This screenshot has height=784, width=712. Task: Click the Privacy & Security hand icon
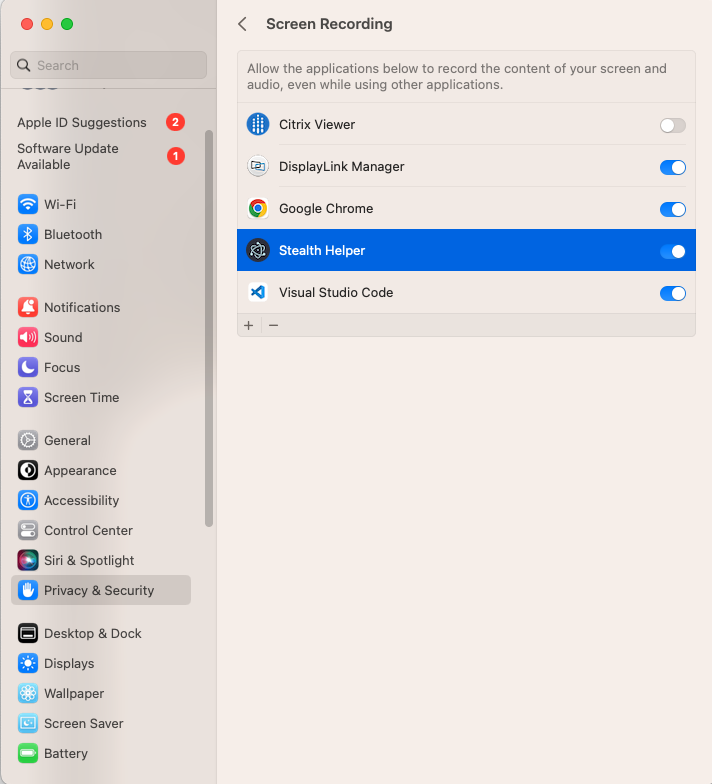[28, 590]
